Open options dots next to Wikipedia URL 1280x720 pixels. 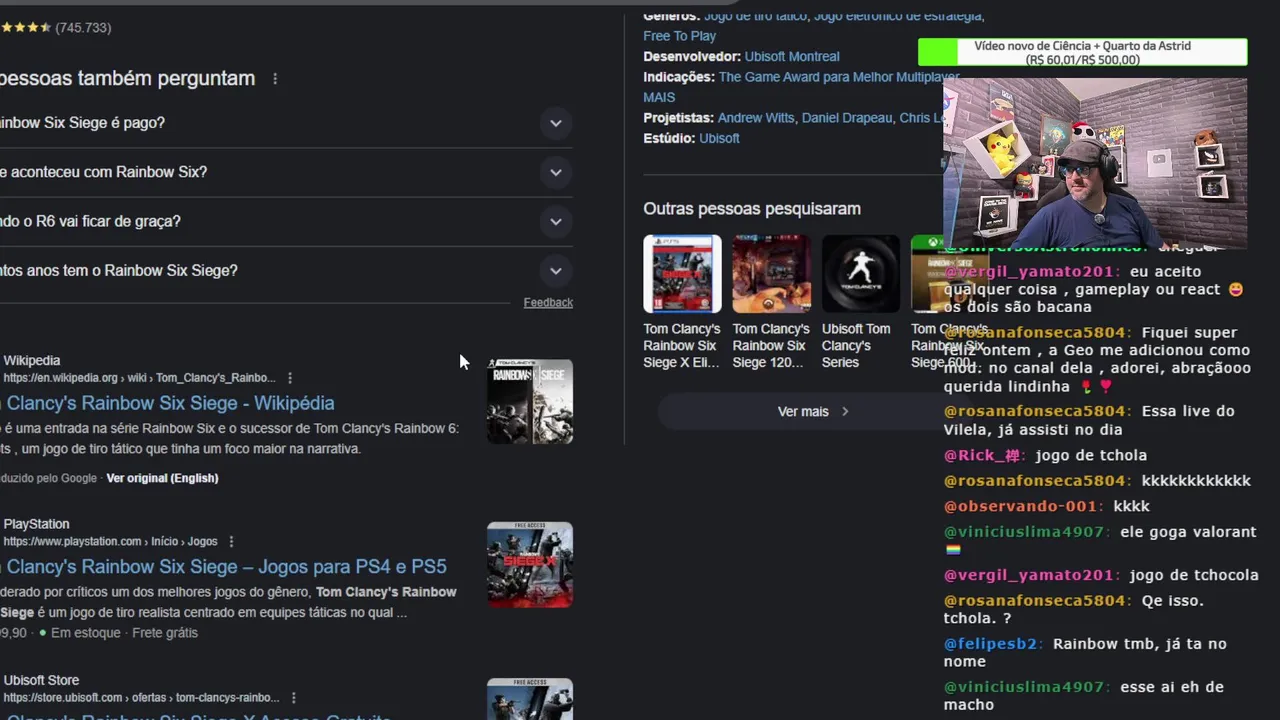click(290, 378)
